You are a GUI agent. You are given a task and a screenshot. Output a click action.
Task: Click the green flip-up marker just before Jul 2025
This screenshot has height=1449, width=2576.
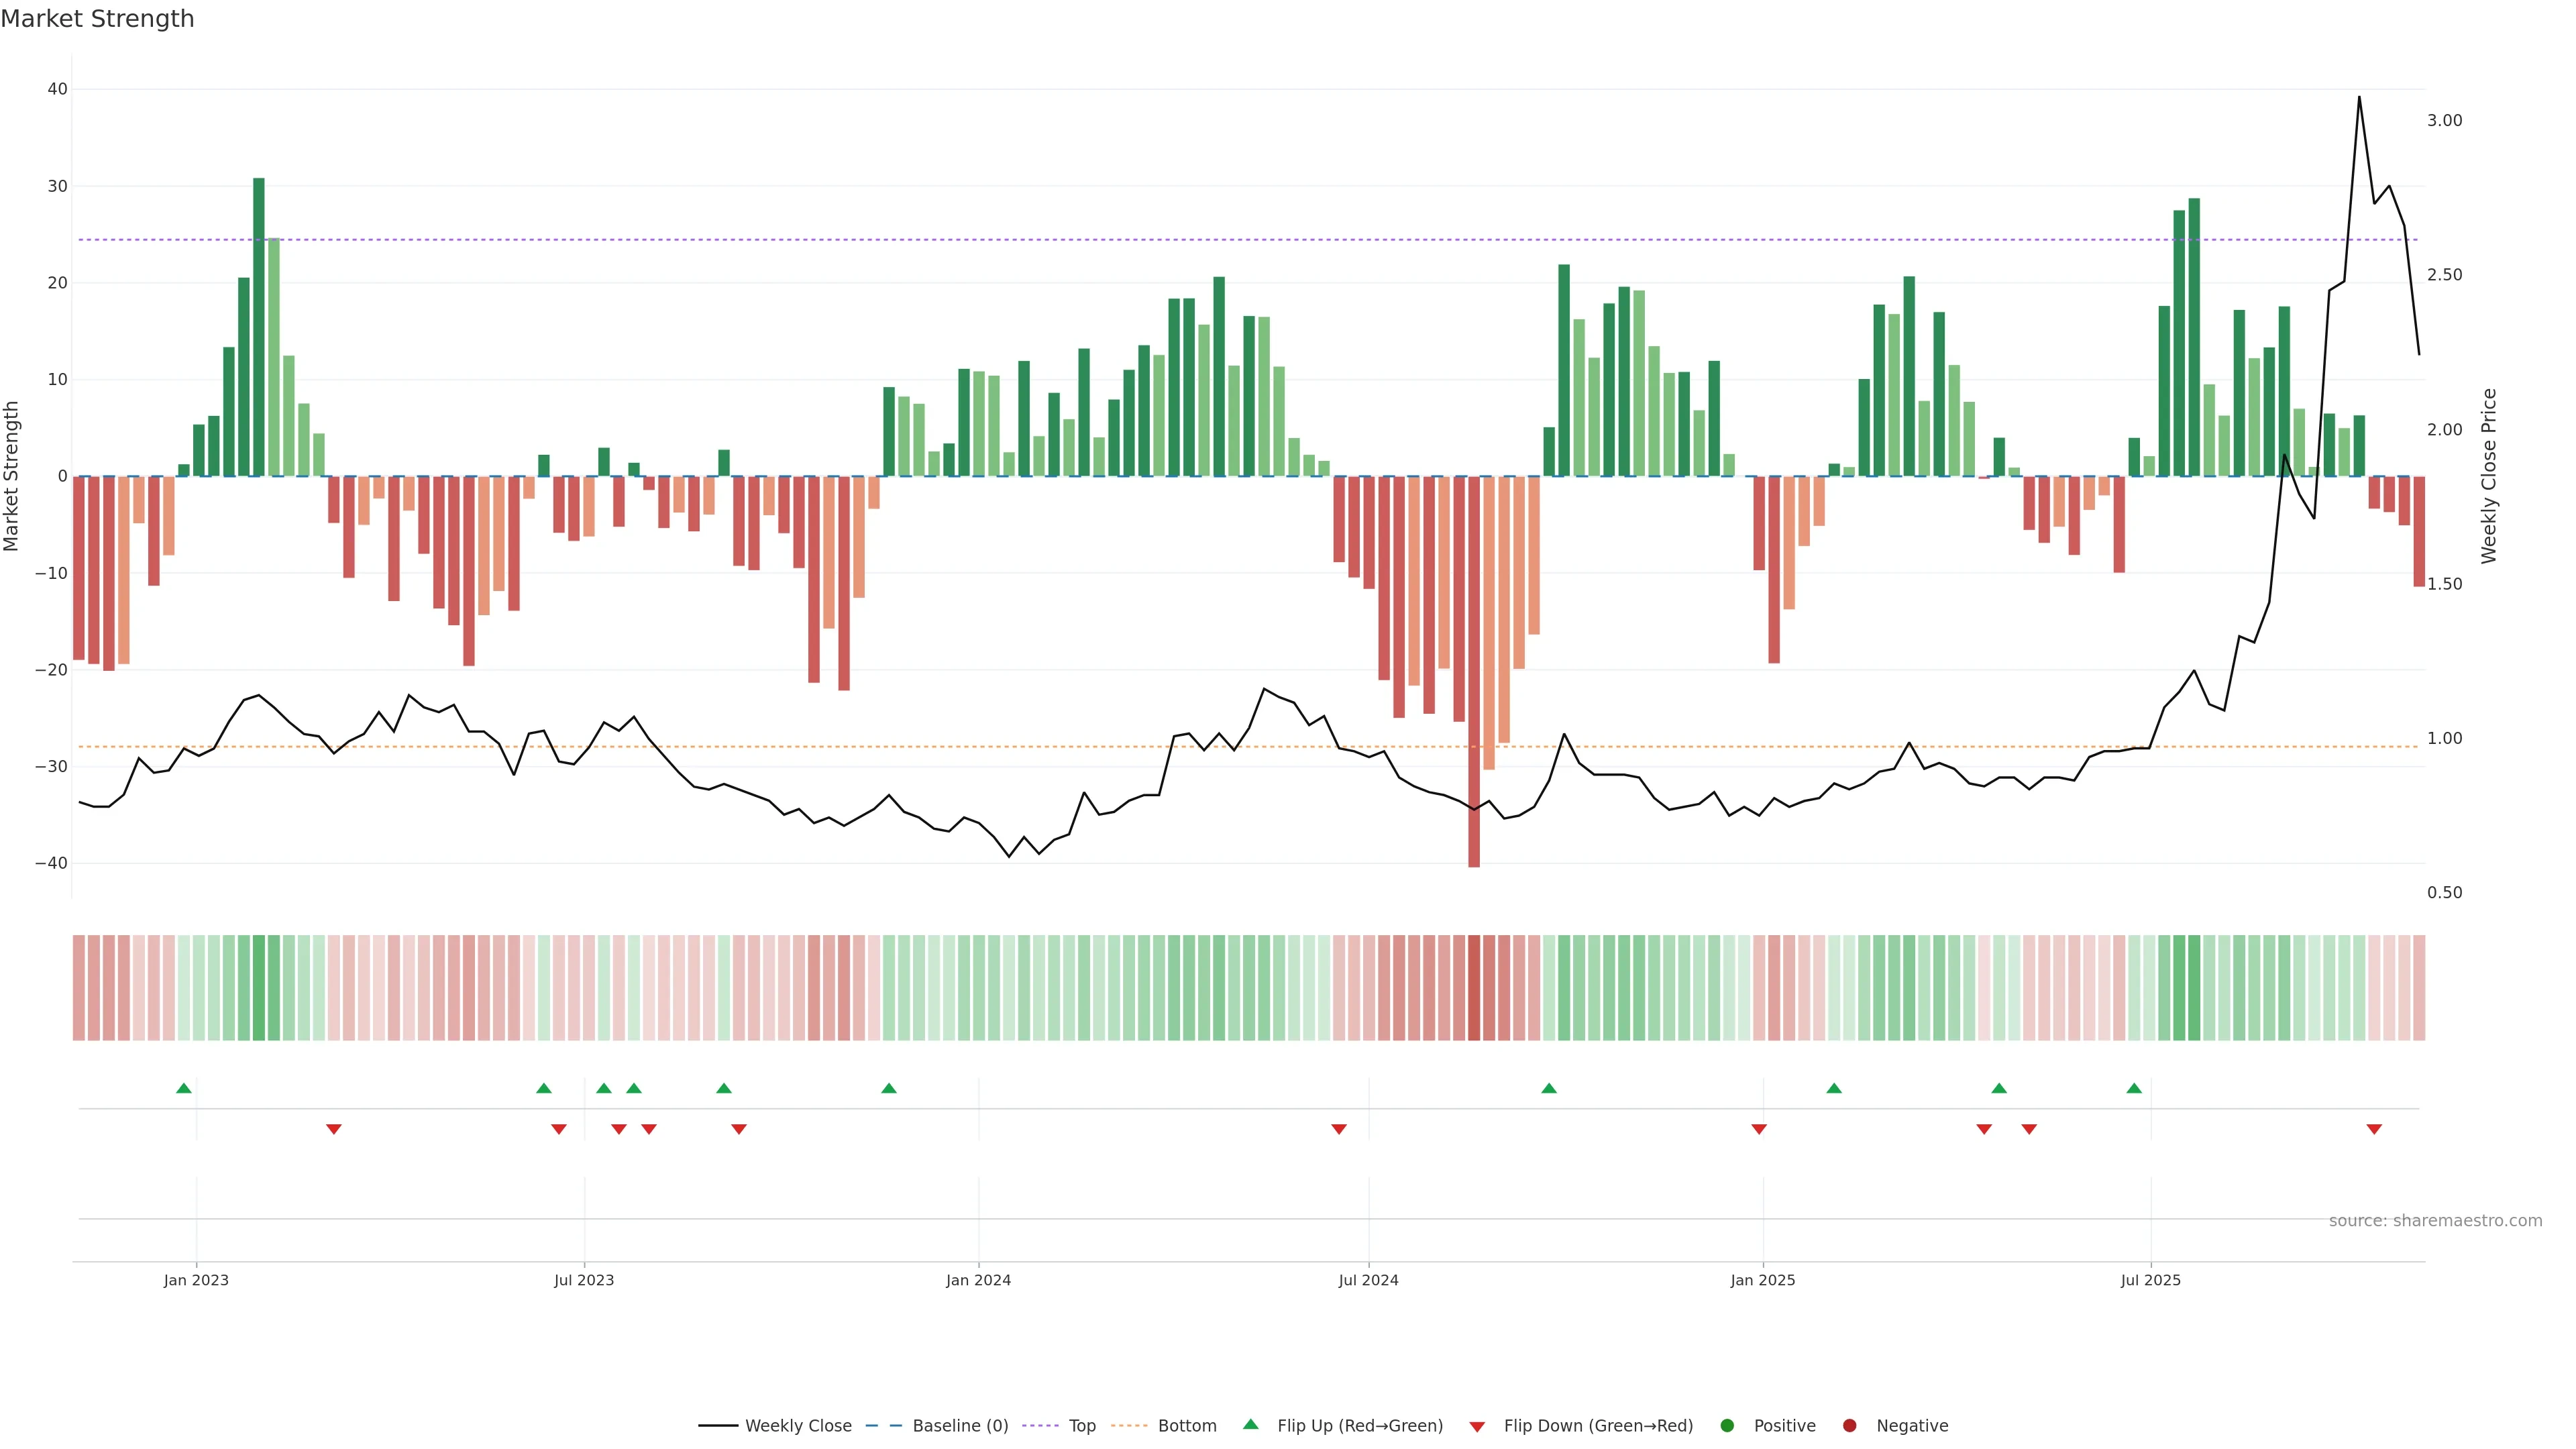pyautogui.click(x=2134, y=1088)
